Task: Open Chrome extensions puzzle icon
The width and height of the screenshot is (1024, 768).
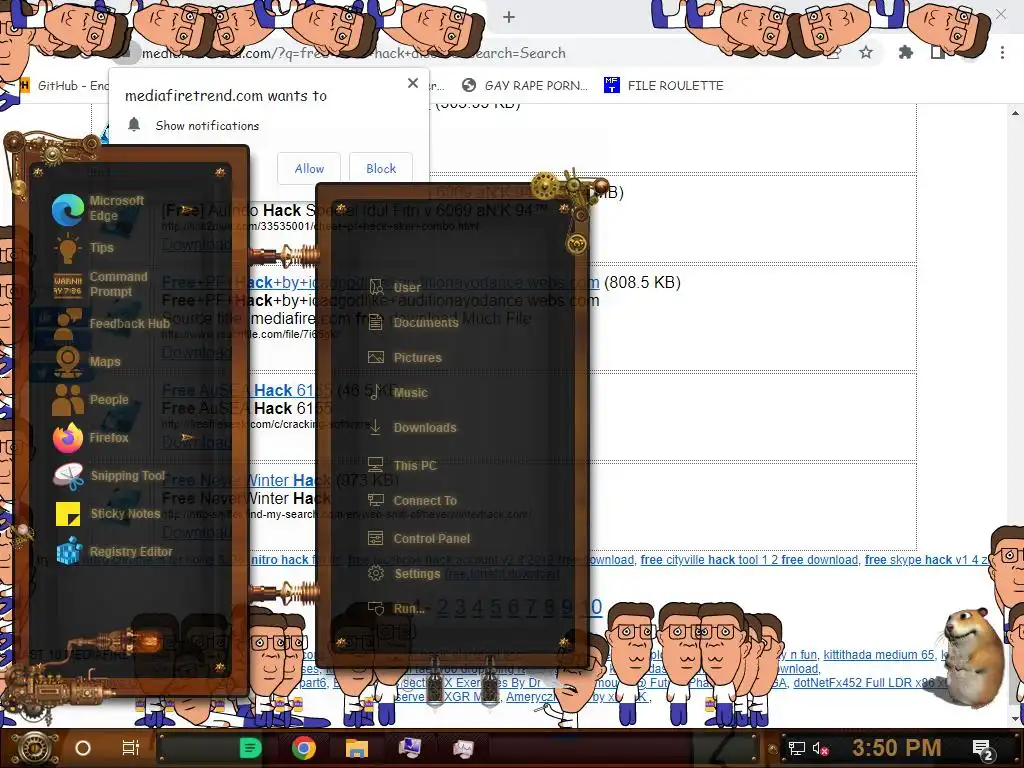Action: 905,52
